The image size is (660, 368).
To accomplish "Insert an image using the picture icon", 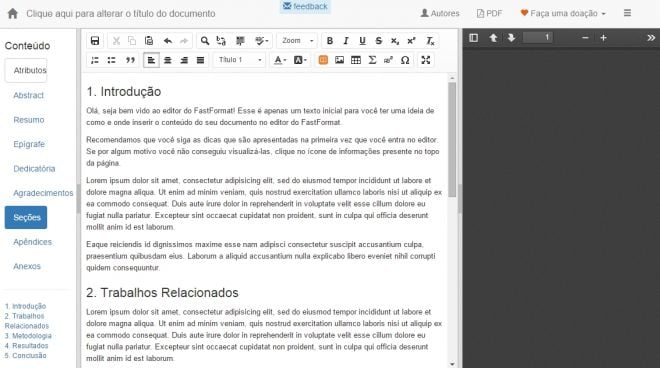I will (x=339, y=60).
